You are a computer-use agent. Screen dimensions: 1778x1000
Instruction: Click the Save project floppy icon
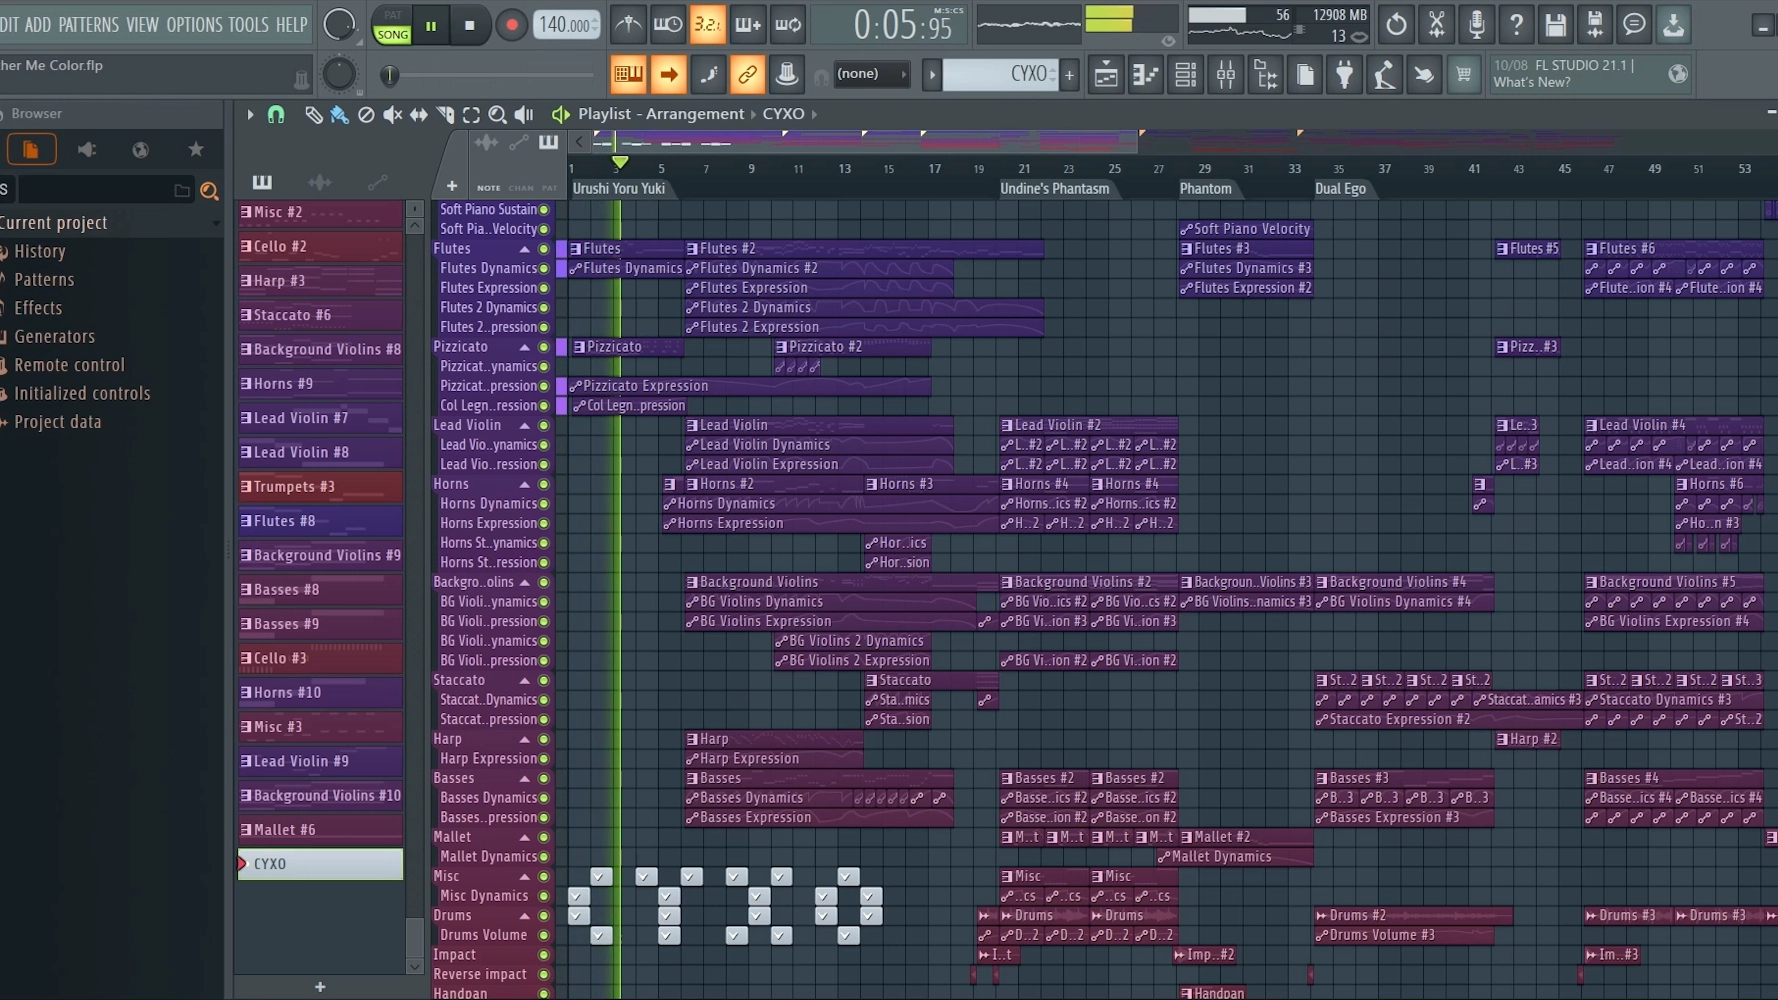click(x=1555, y=25)
